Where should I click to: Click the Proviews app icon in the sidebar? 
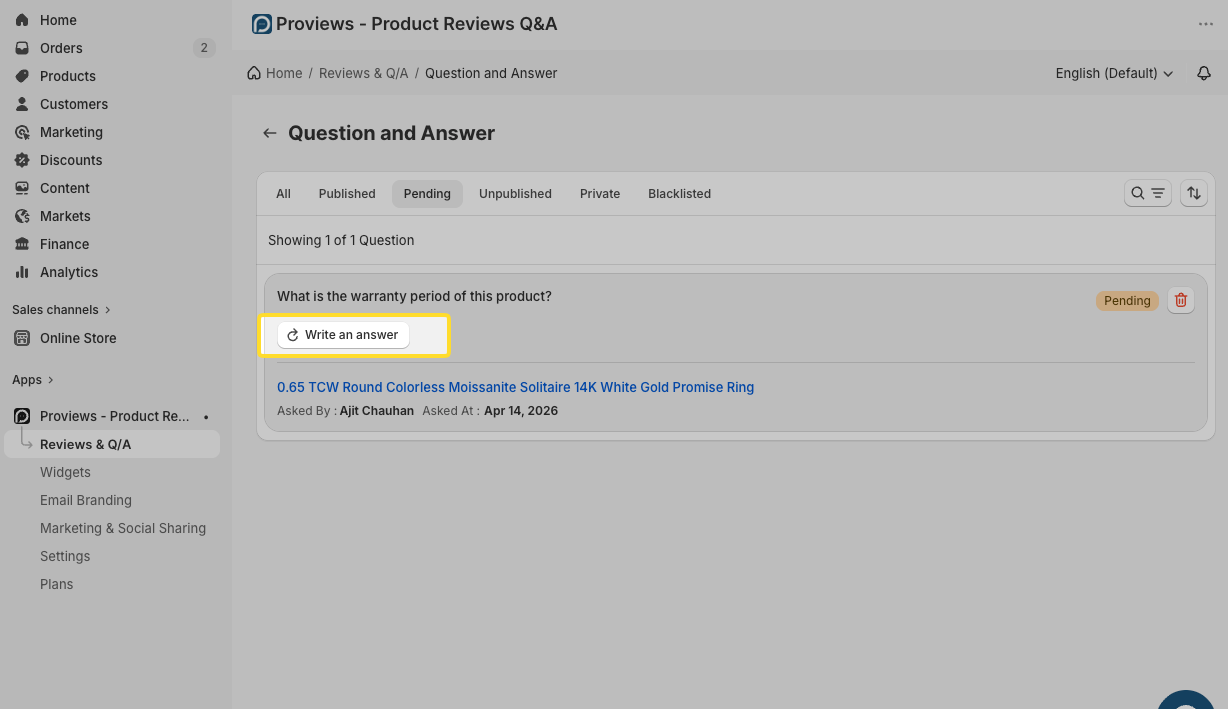(x=22, y=416)
